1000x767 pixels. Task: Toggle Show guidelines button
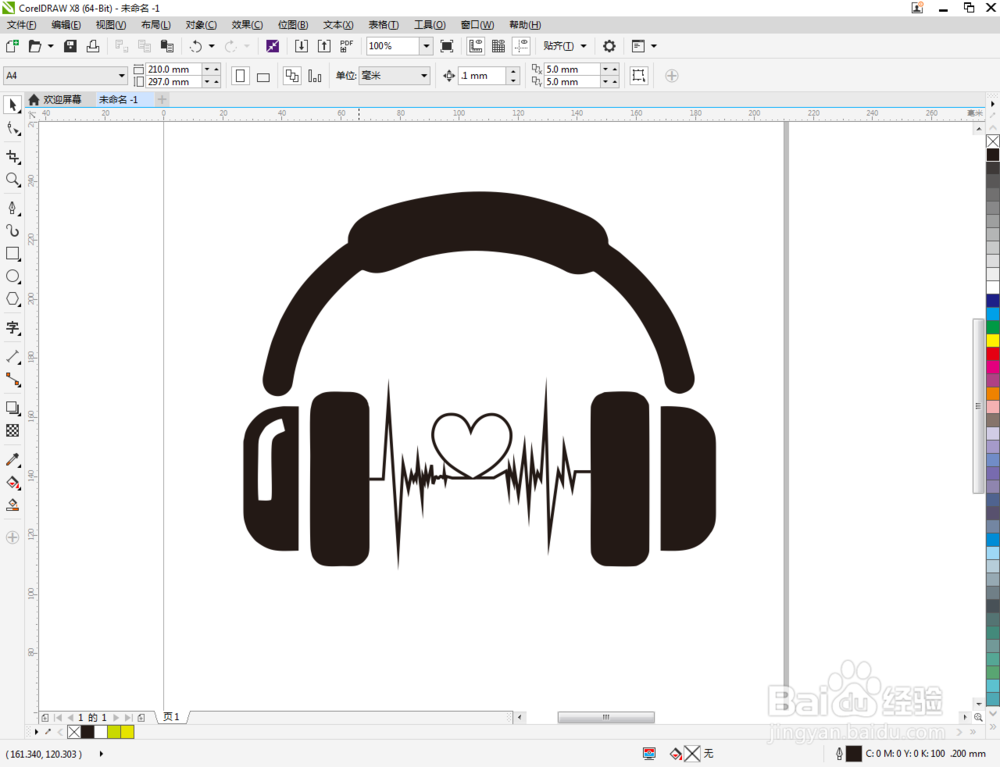tap(521, 46)
